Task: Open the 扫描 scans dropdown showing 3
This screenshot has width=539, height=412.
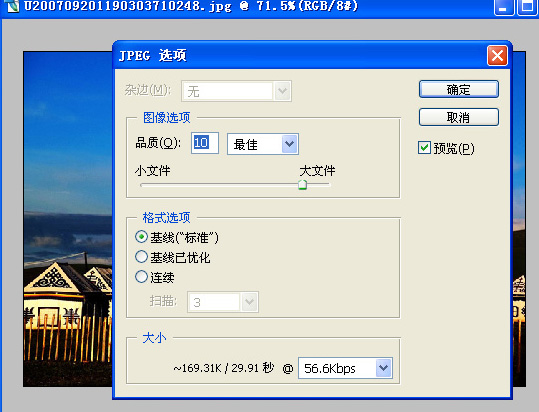Action: click(223, 302)
